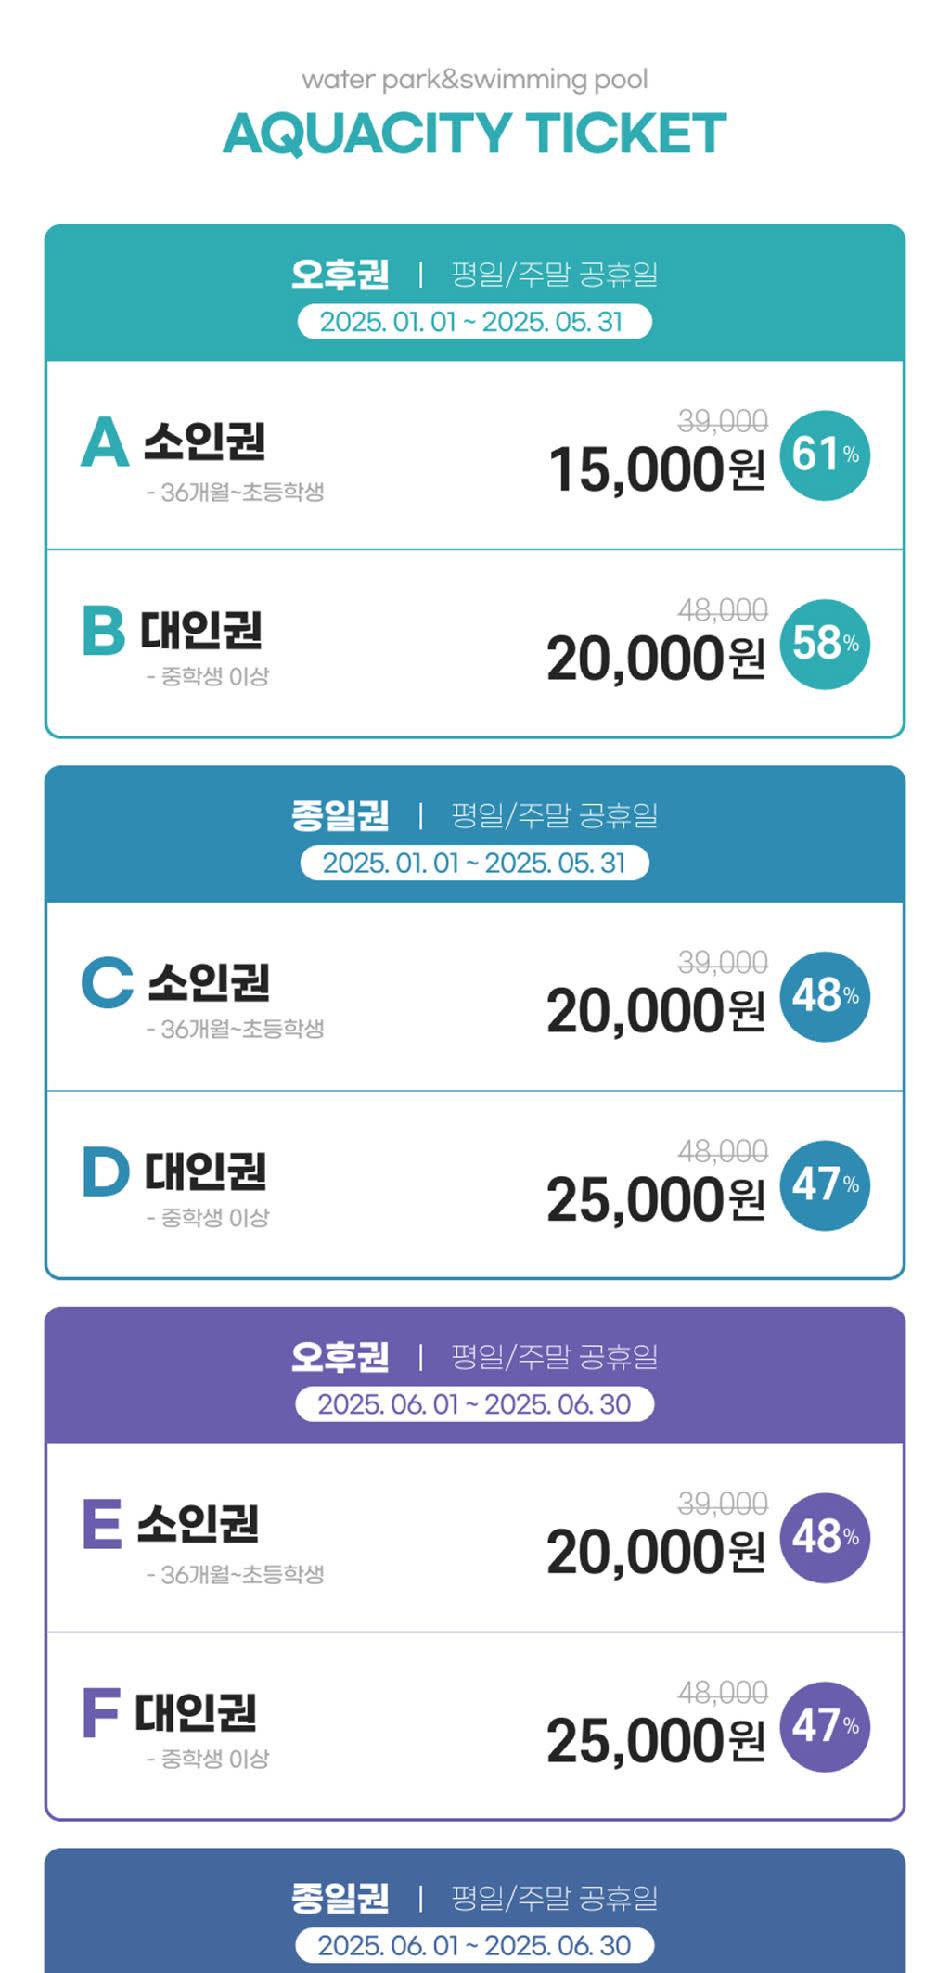Click the date pill in the purple header
The image size is (950, 1973).
(x=475, y=1404)
